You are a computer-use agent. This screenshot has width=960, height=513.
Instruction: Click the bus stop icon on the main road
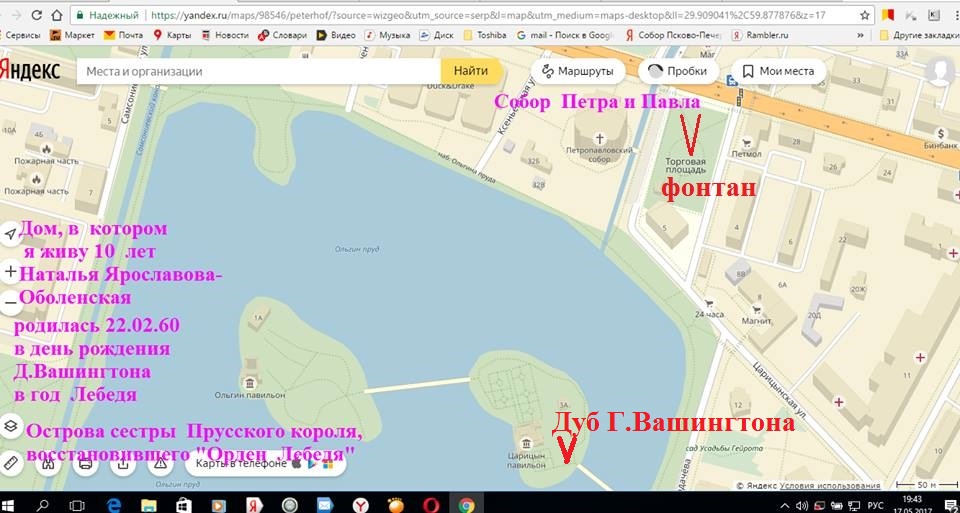pyautogui.click(x=731, y=80)
